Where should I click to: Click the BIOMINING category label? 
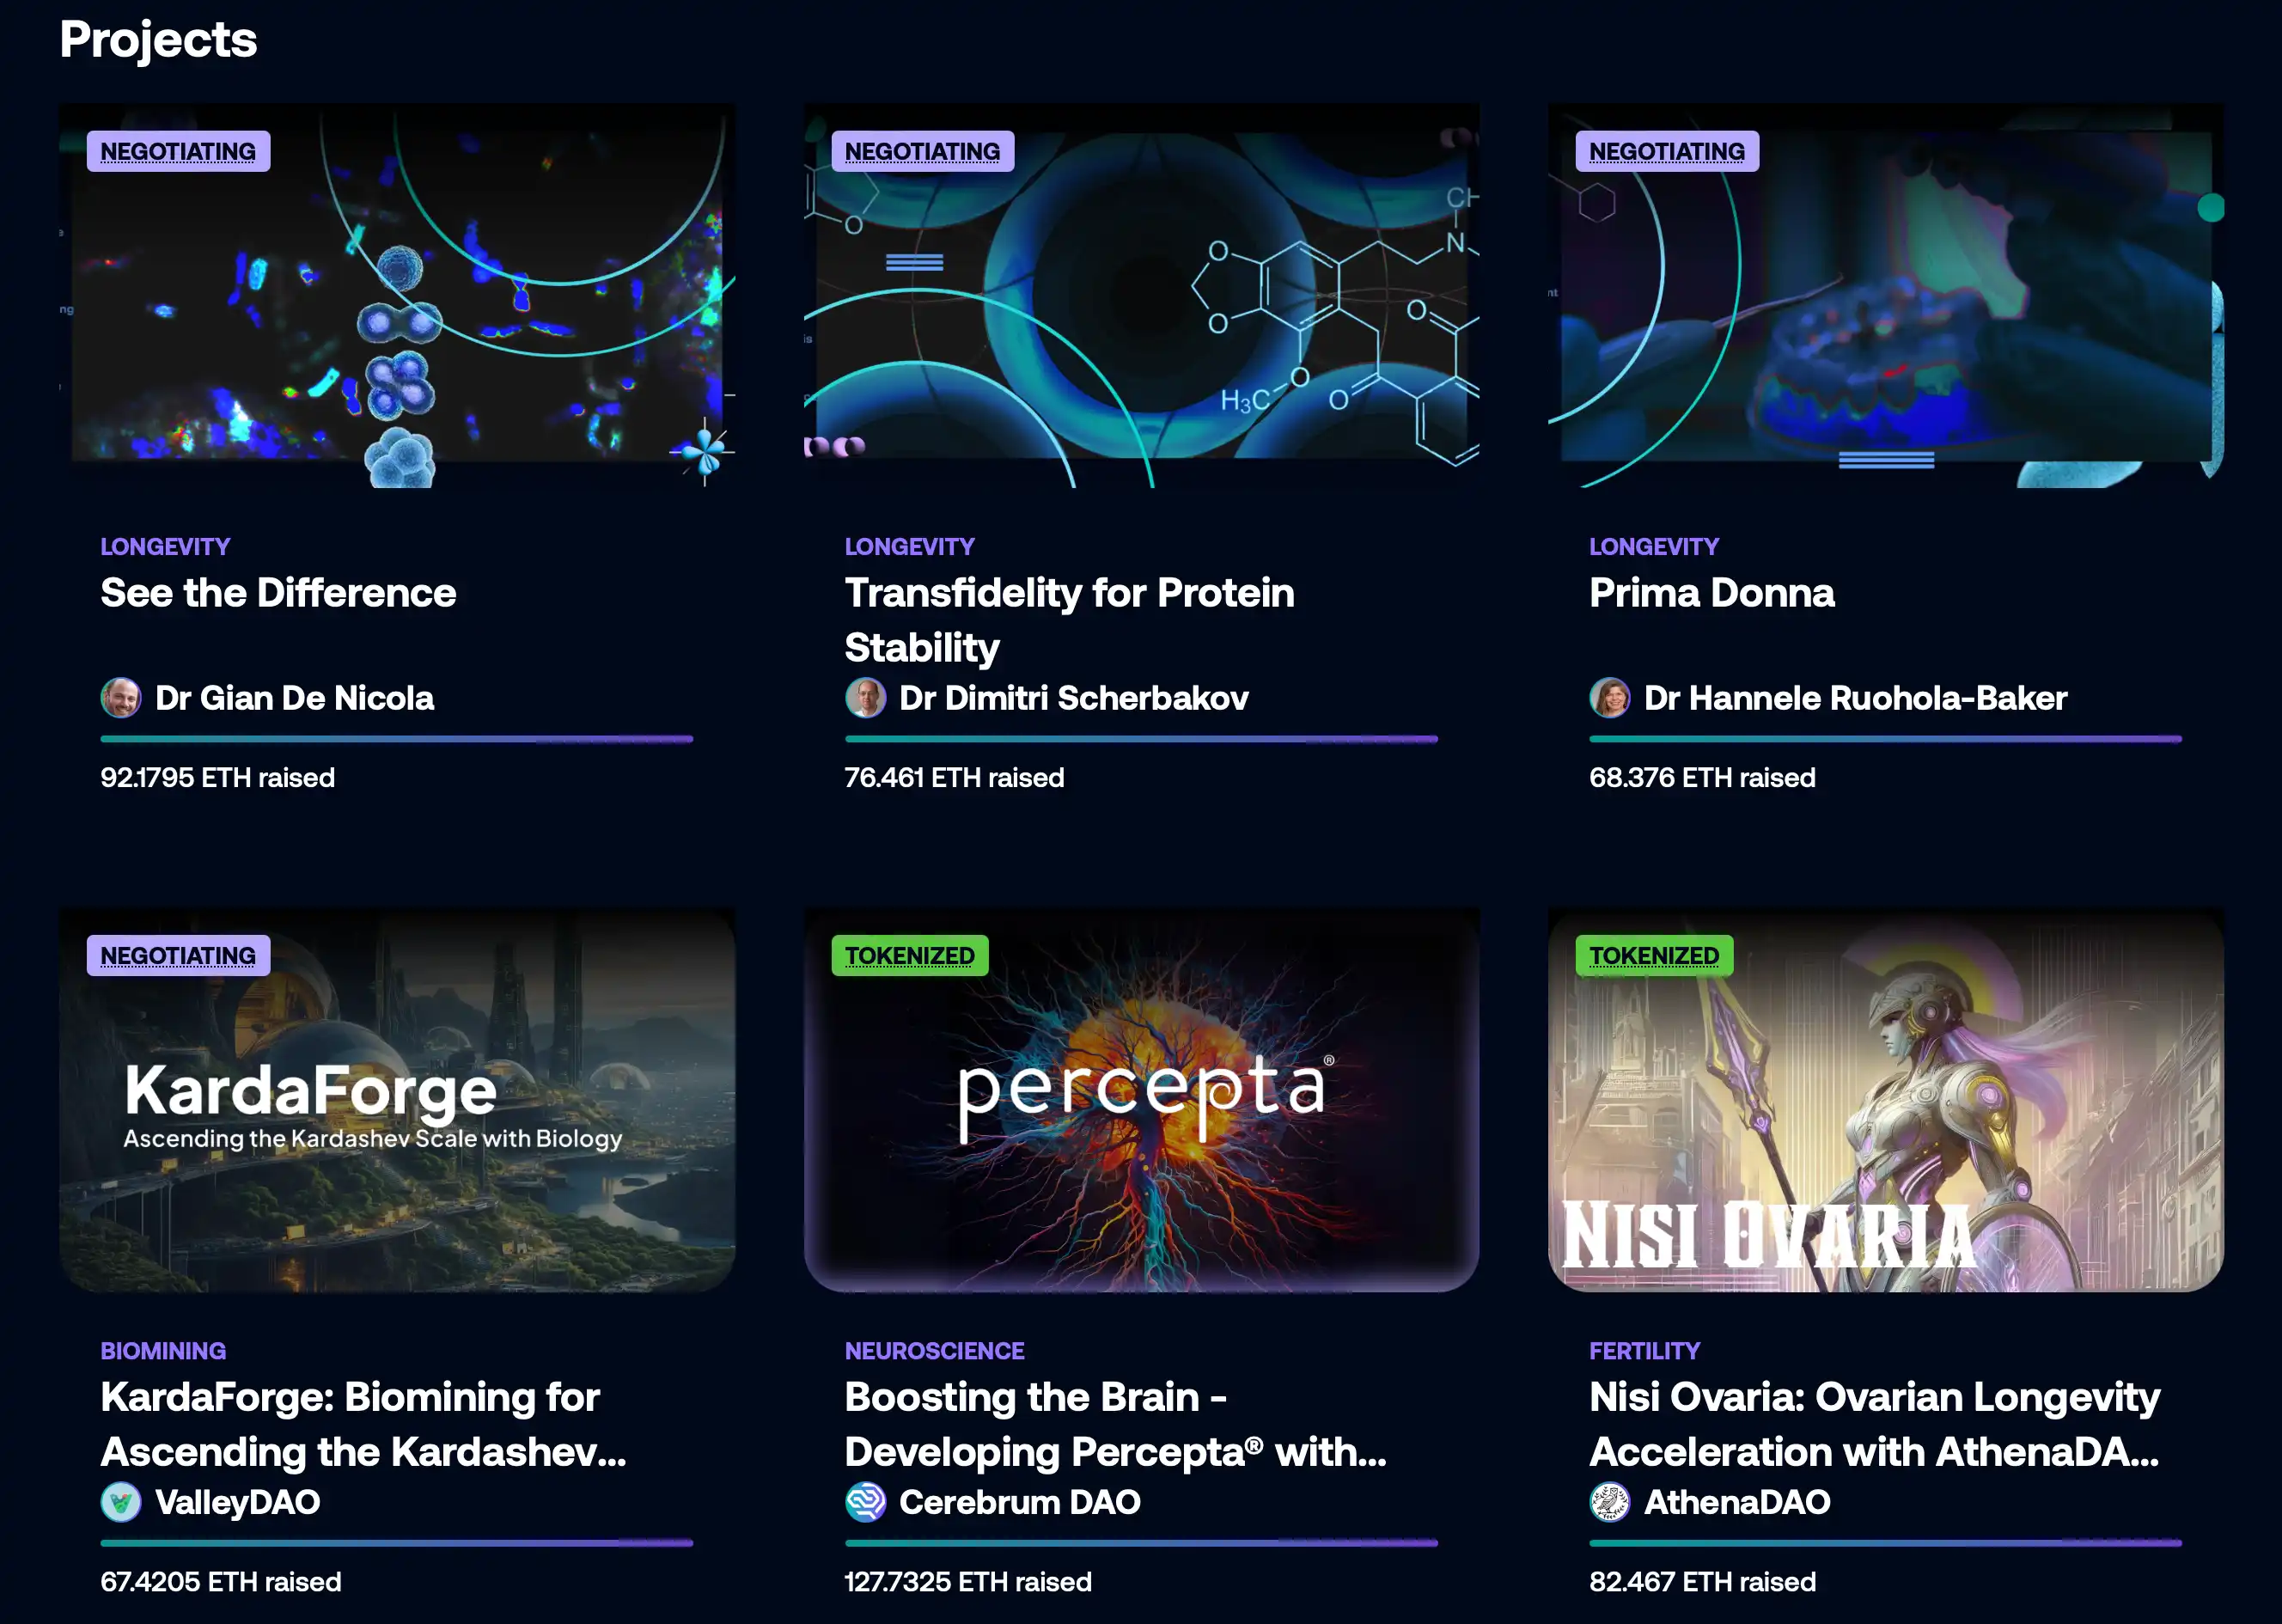[163, 1351]
